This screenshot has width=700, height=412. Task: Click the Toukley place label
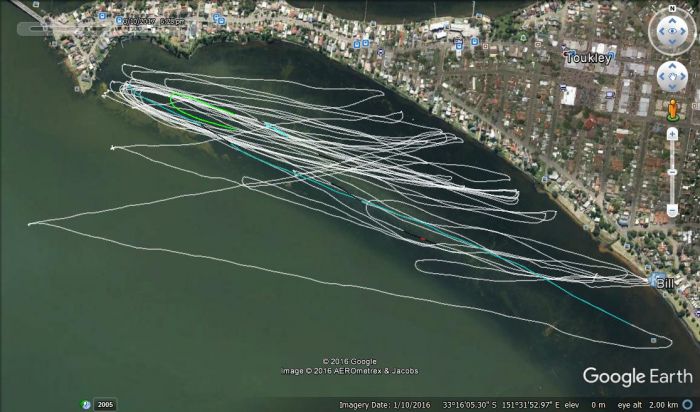click(x=587, y=58)
